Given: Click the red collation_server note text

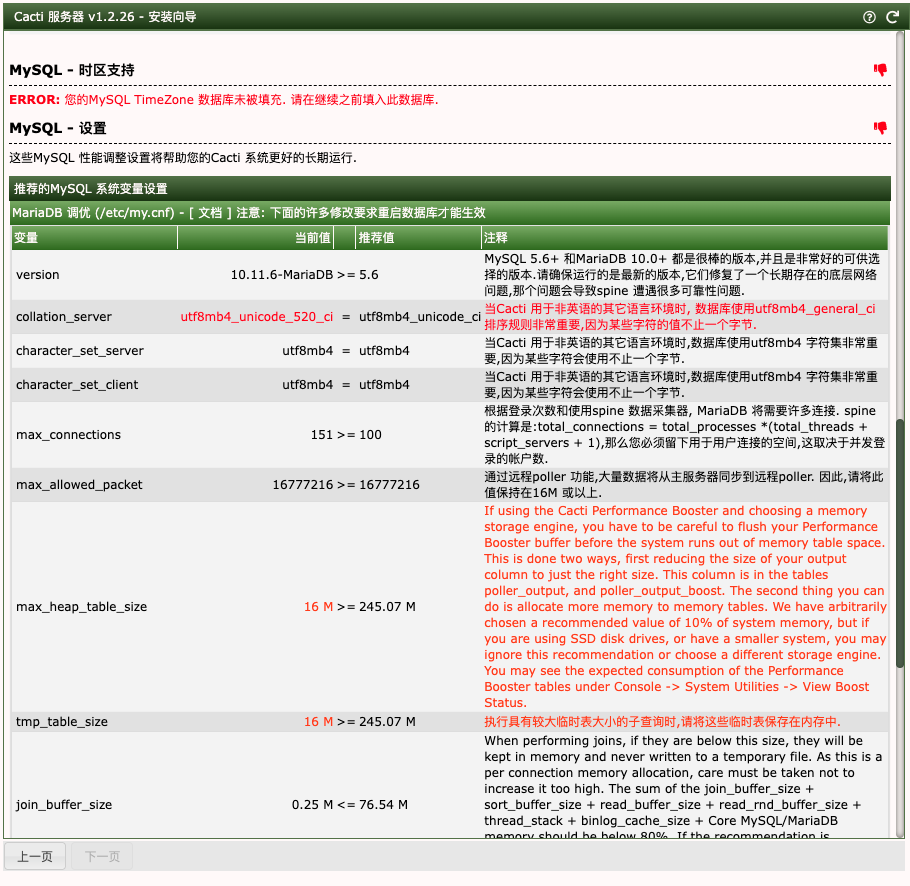Looking at the screenshot, I should (680, 317).
